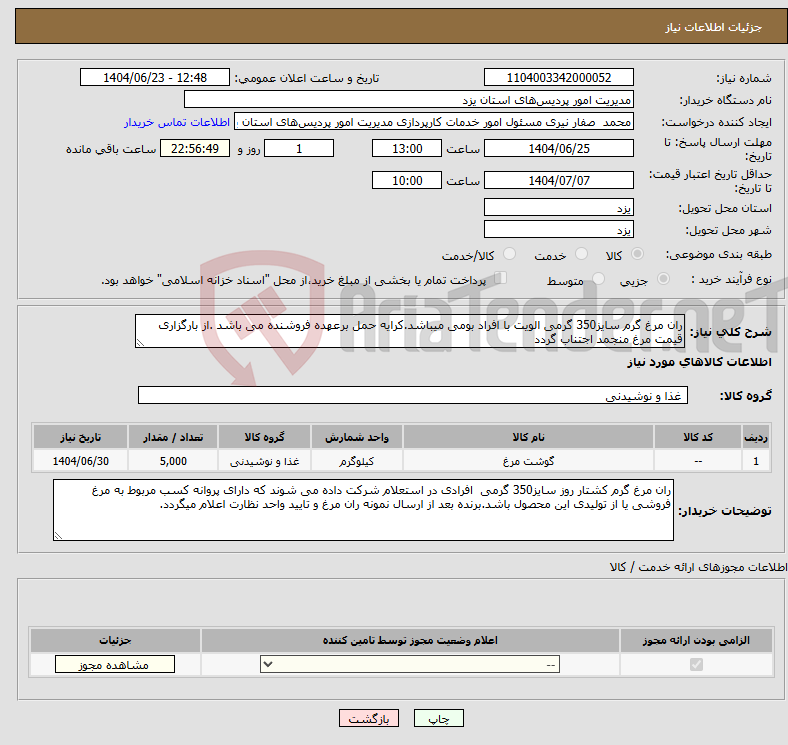The width and height of the screenshot is (788, 745).
Task: Click the price validity date 1404/07/07
Action: 558,180
